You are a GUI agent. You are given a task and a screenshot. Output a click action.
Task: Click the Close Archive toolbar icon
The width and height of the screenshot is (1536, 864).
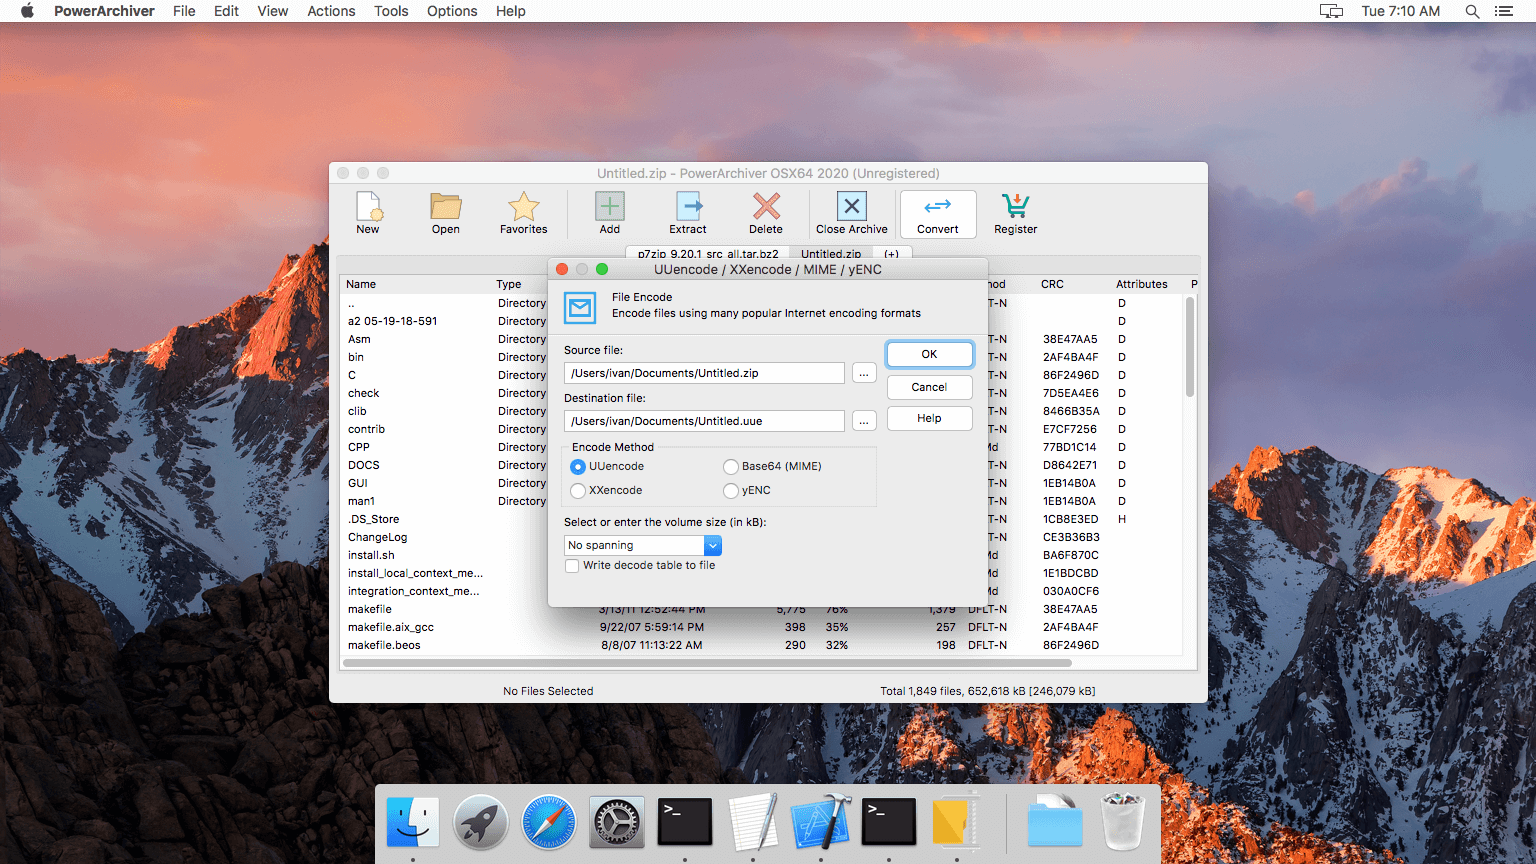tap(852, 214)
